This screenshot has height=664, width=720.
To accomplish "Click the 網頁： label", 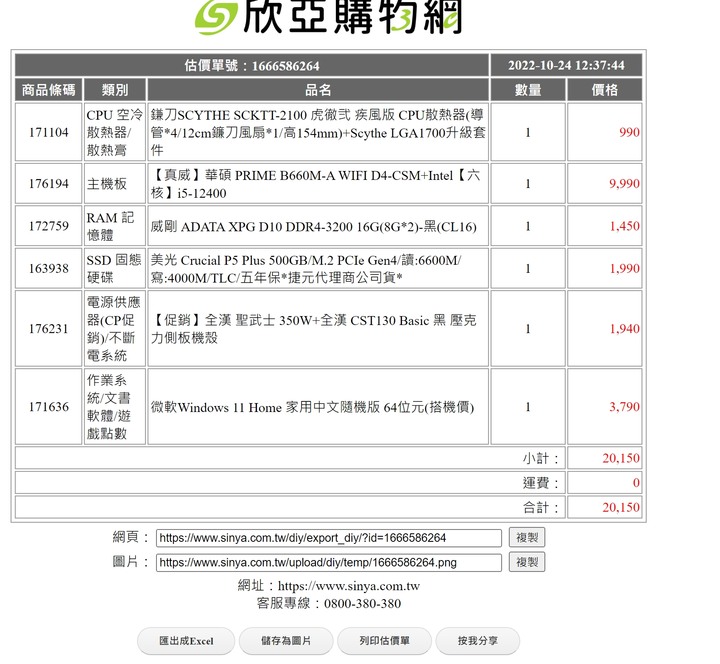I will tap(131, 537).
